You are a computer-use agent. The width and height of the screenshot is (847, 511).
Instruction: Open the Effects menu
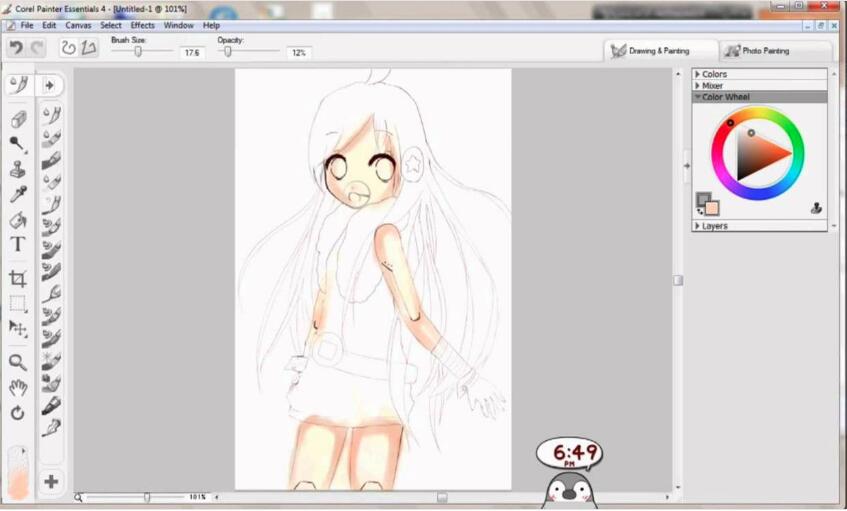click(143, 25)
